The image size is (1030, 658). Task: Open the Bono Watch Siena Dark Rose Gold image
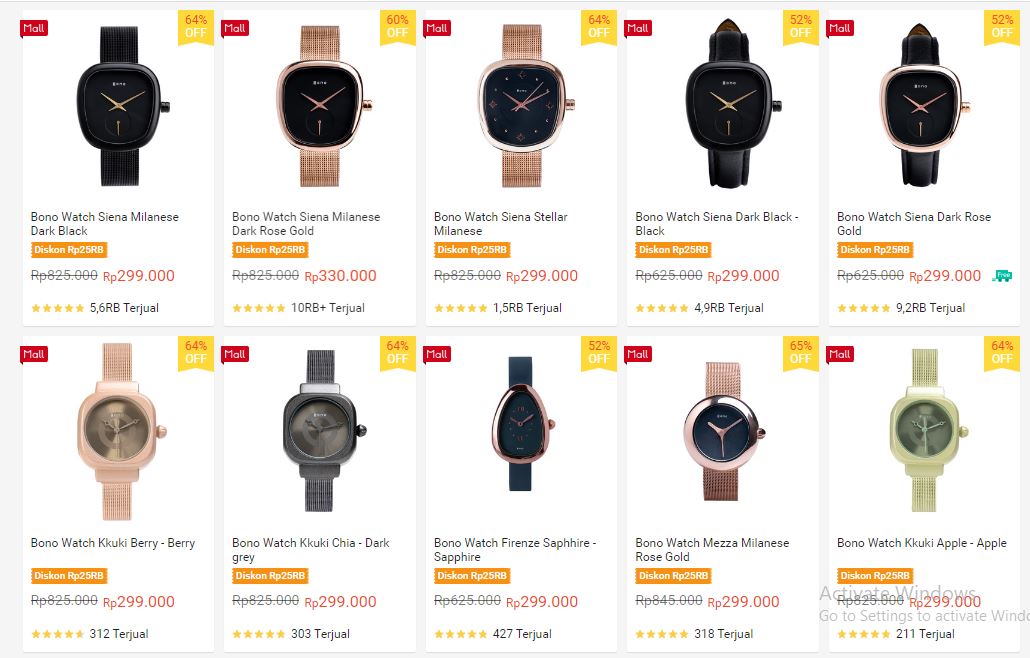924,105
